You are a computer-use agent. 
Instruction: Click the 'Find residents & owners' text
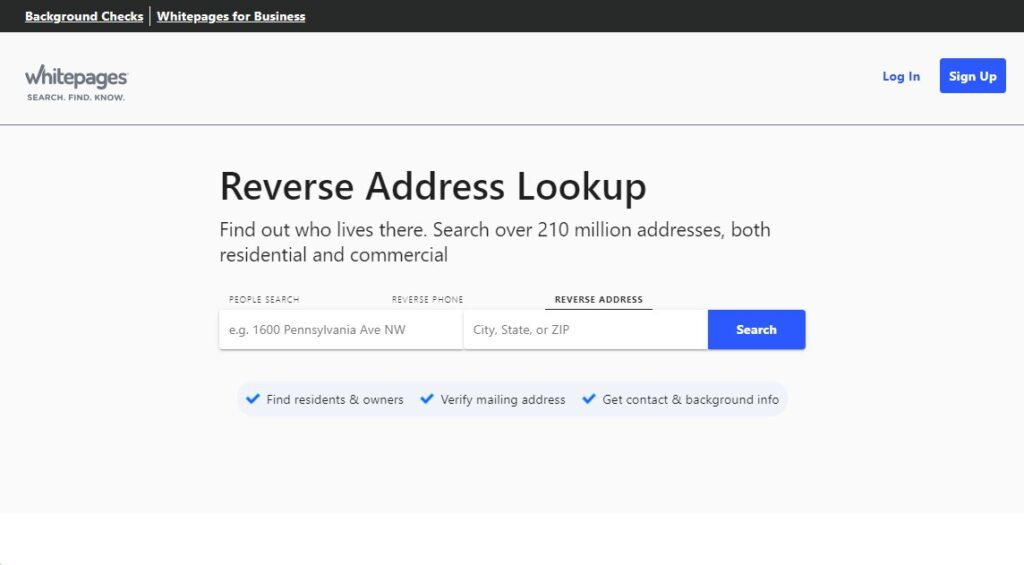334,399
